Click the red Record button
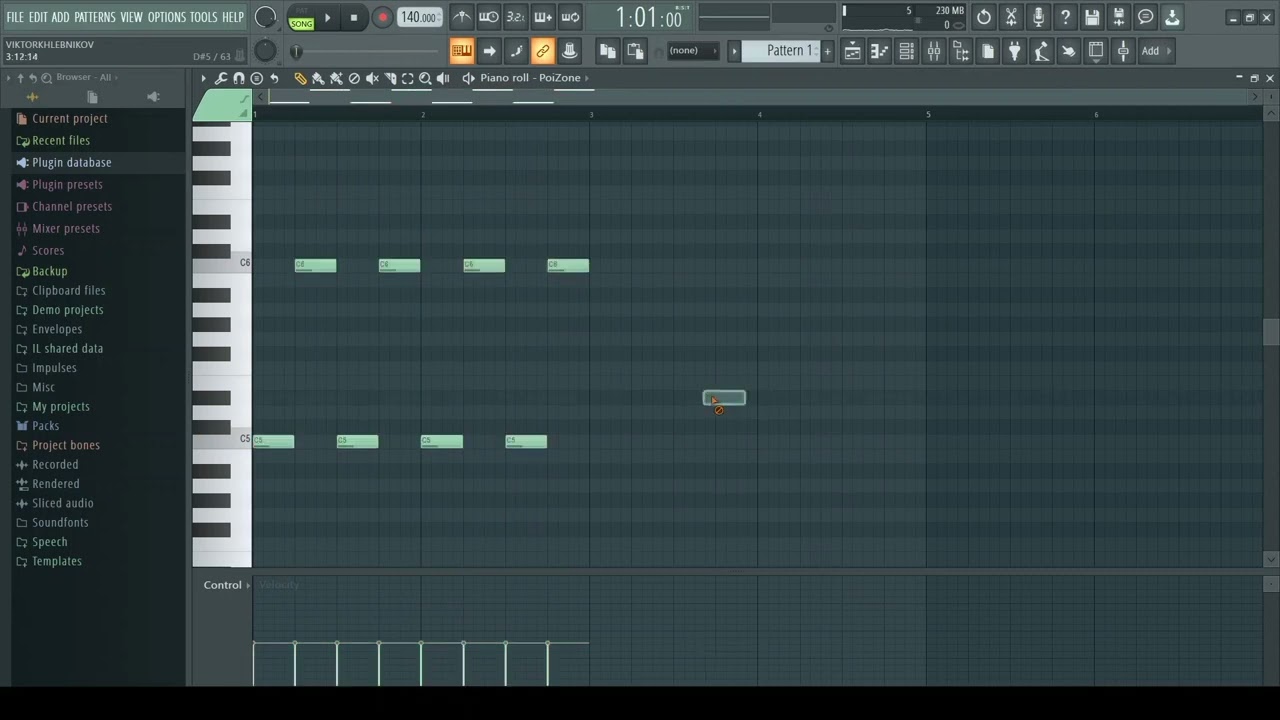 (382, 18)
